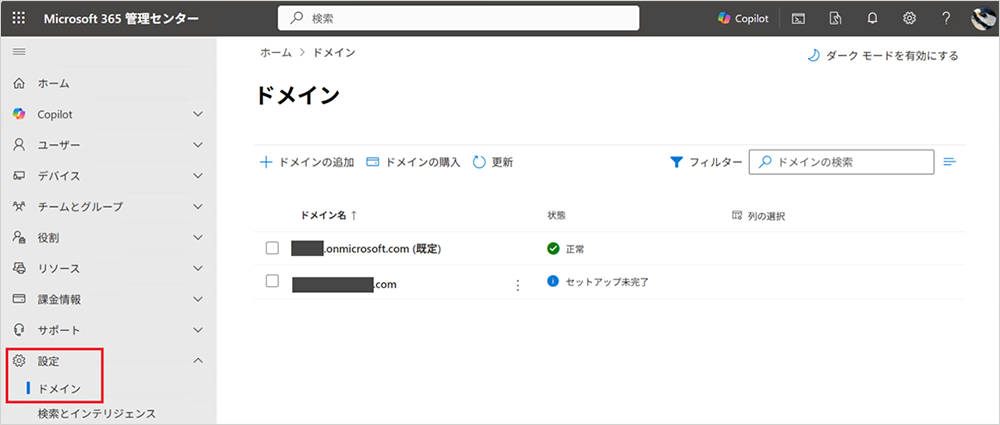
Task: Click the ユーザー person icon
Action: click(19, 145)
